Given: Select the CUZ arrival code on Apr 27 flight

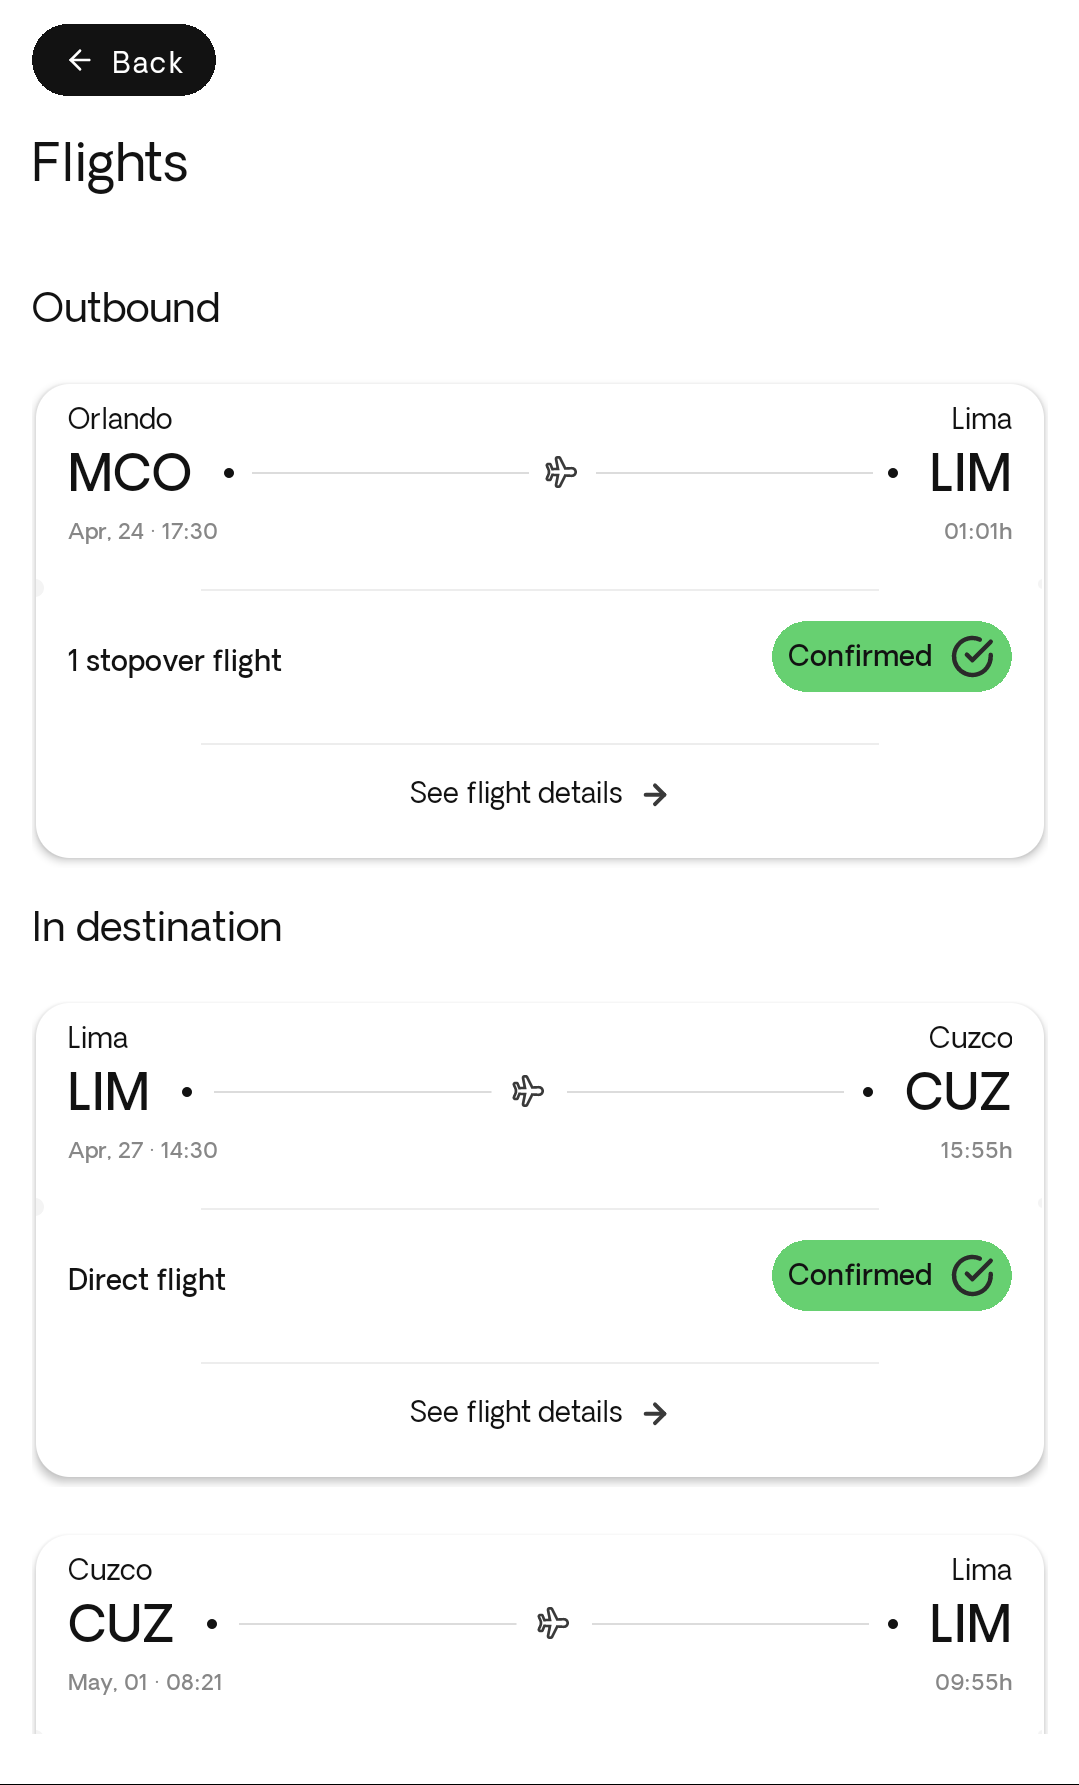Looking at the screenshot, I should tap(957, 1092).
